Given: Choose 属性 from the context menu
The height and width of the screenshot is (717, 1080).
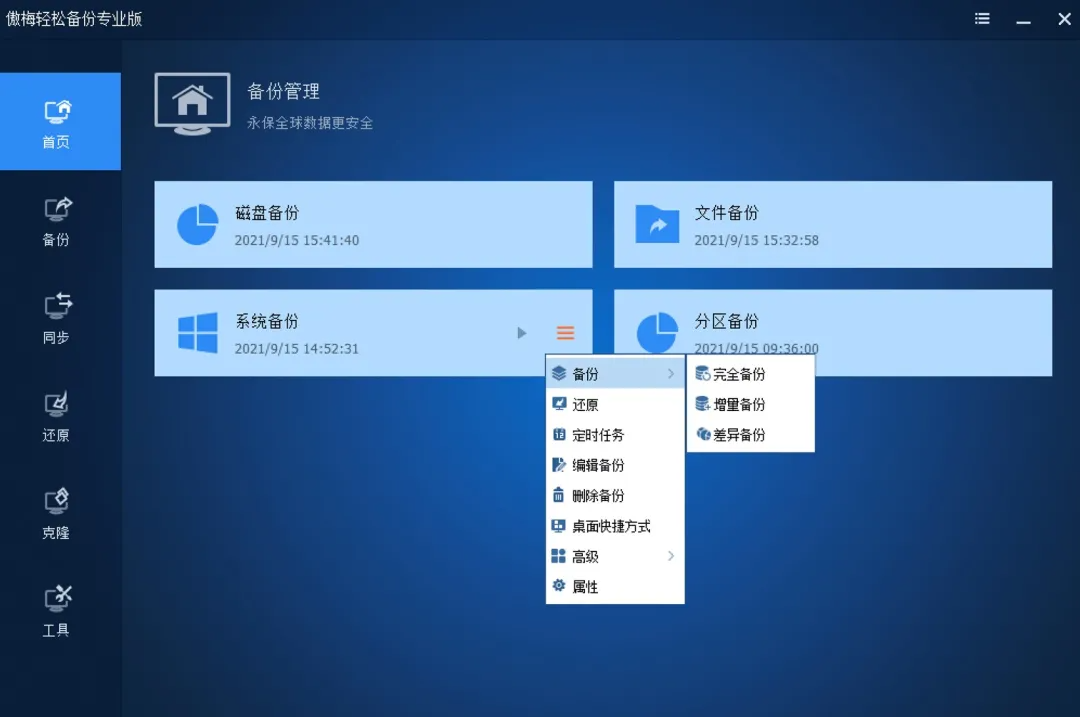Looking at the screenshot, I should [615, 587].
